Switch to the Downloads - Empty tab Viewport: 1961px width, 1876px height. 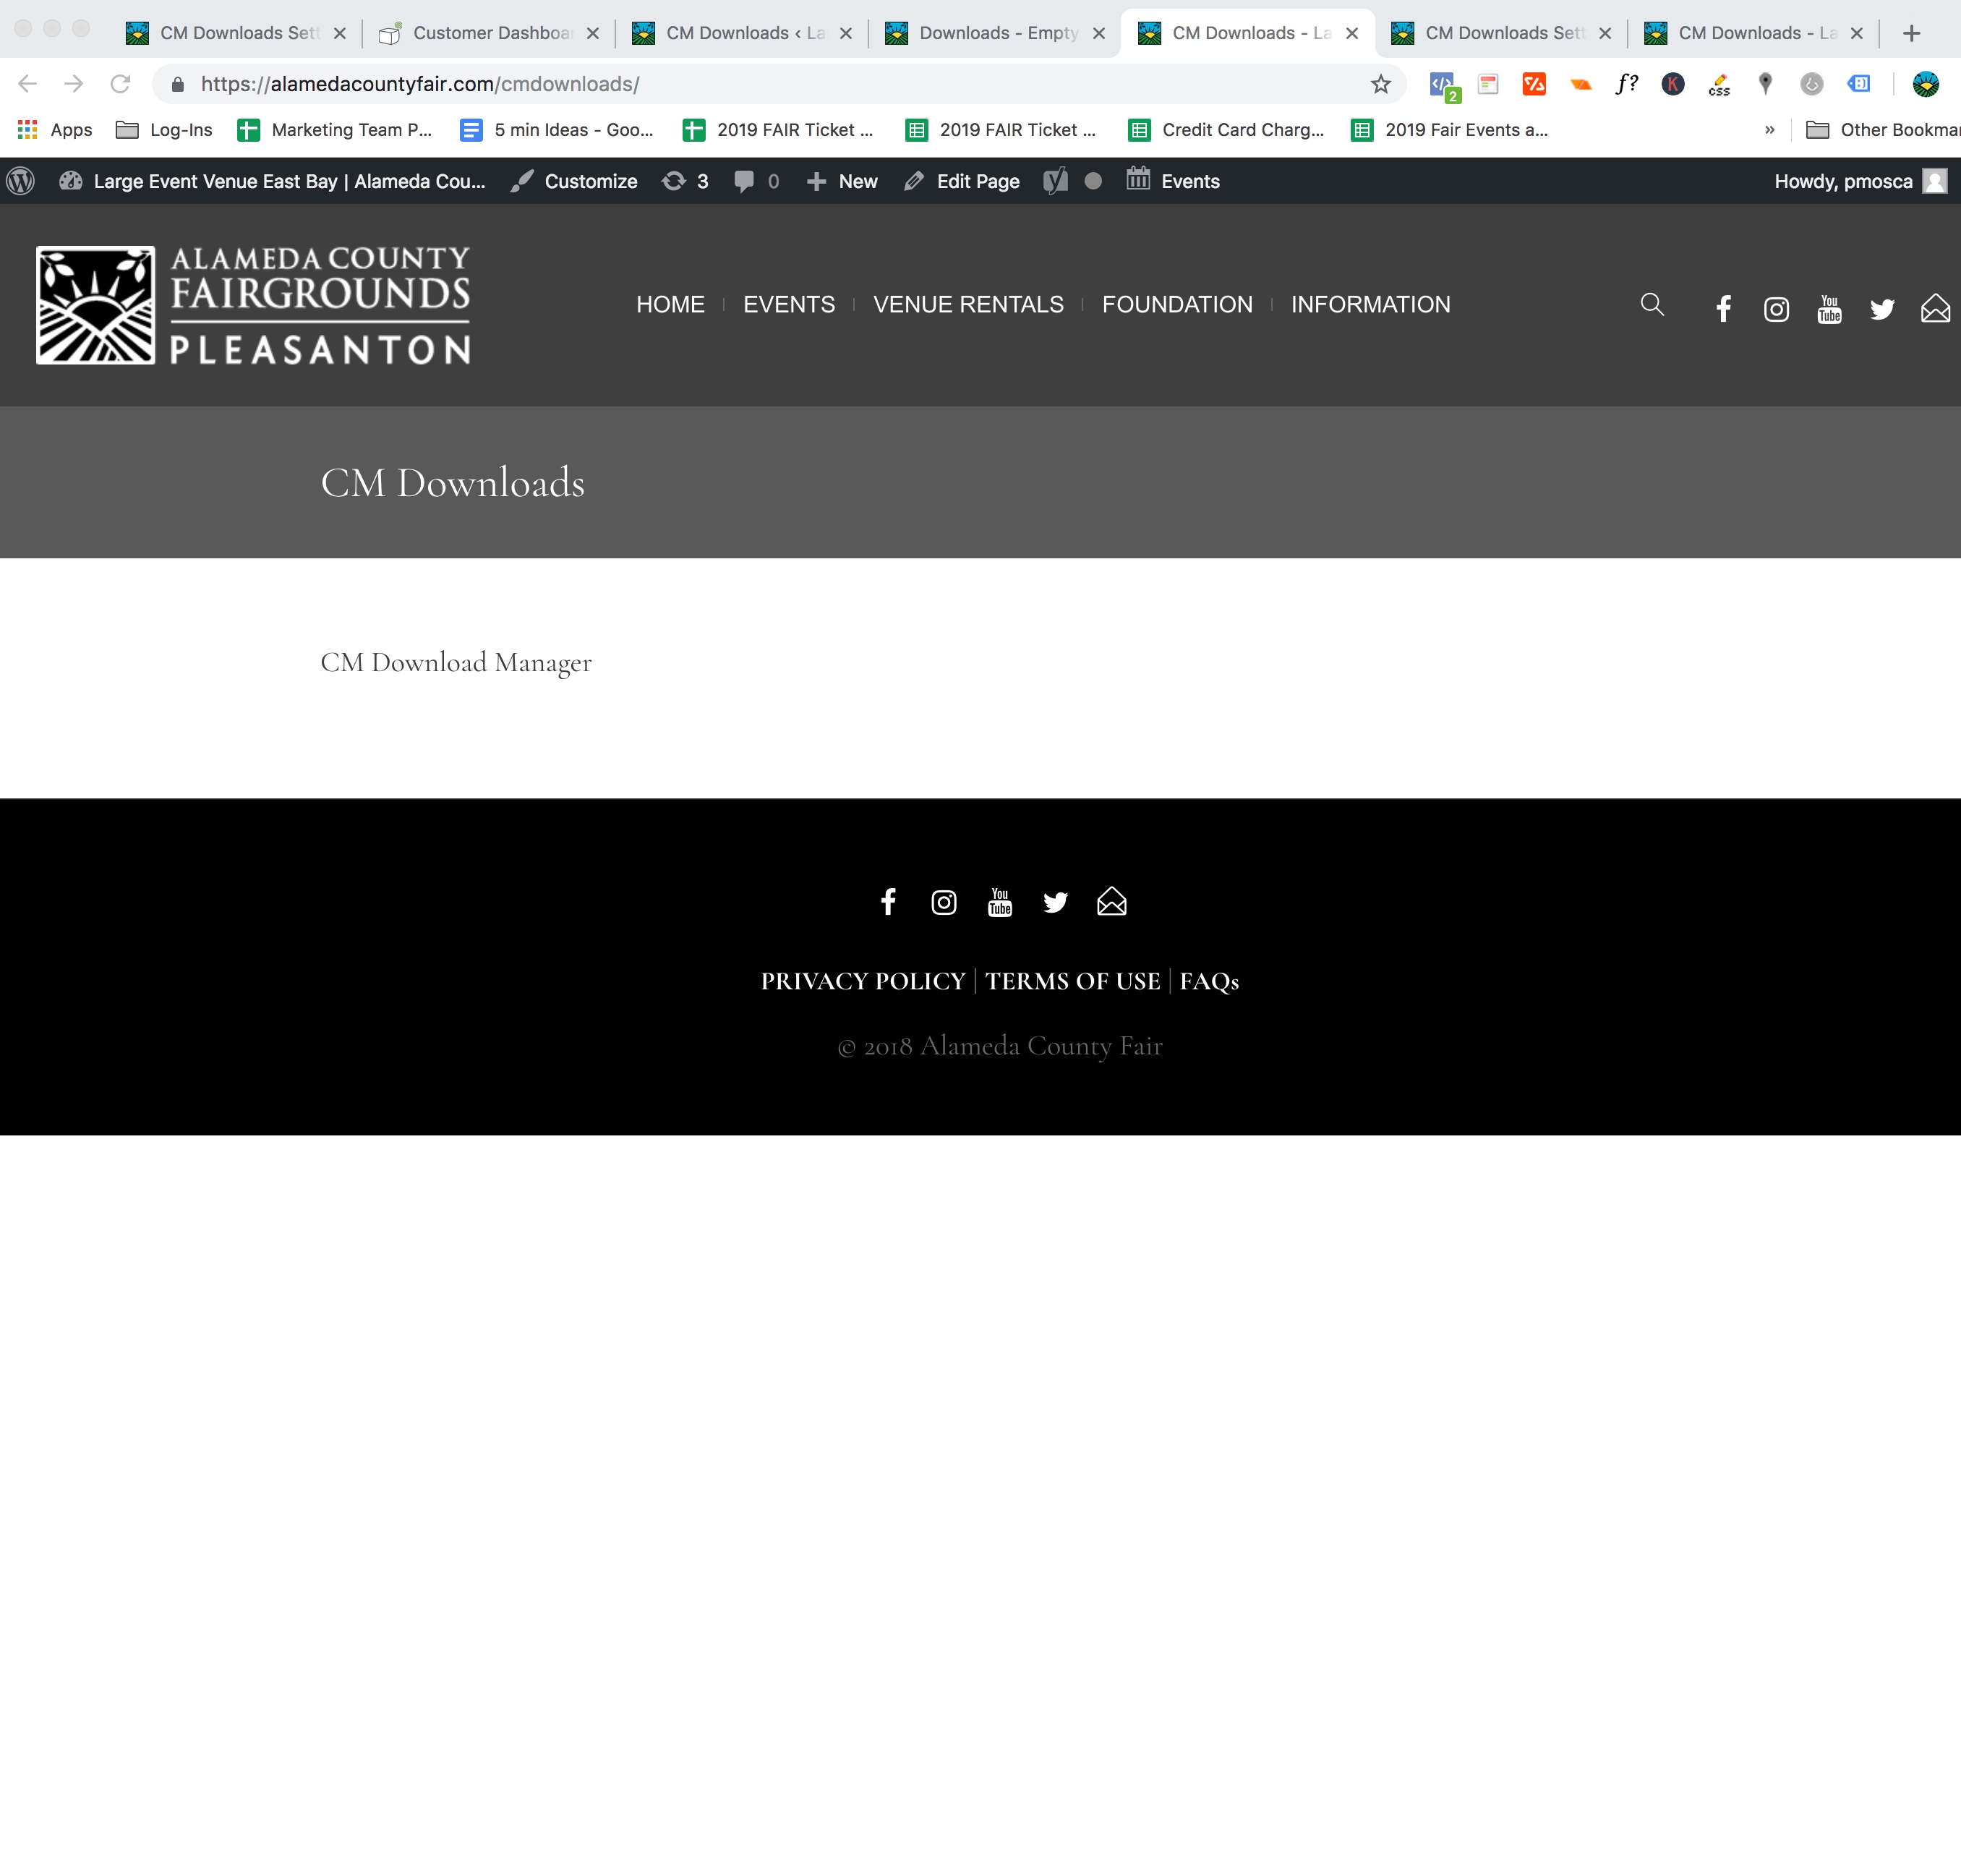click(996, 33)
